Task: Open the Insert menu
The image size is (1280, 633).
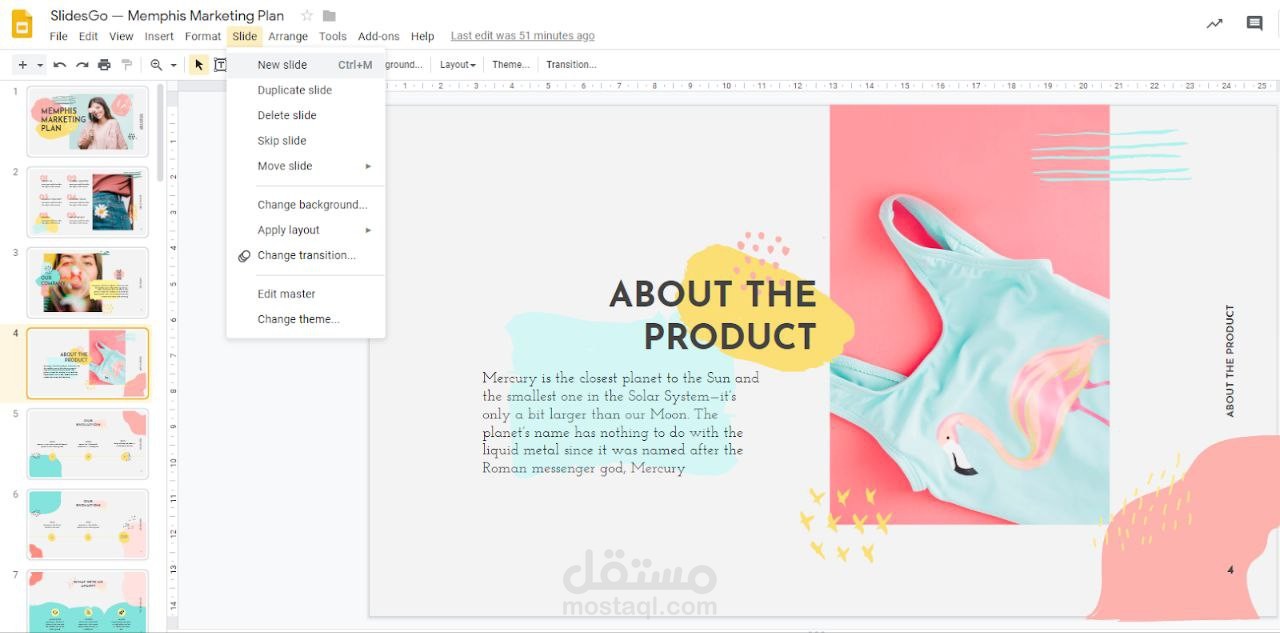Action: tap(159, 36)
